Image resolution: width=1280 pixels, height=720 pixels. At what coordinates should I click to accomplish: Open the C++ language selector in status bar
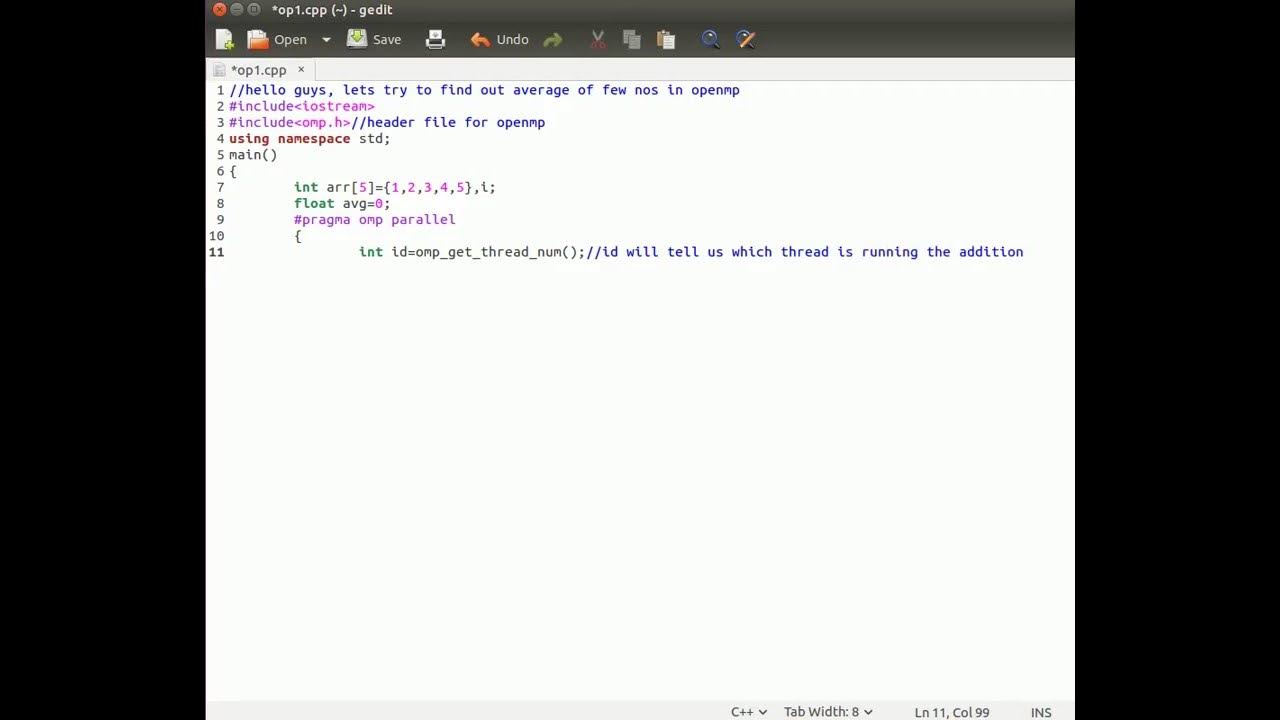coord(749,712)
